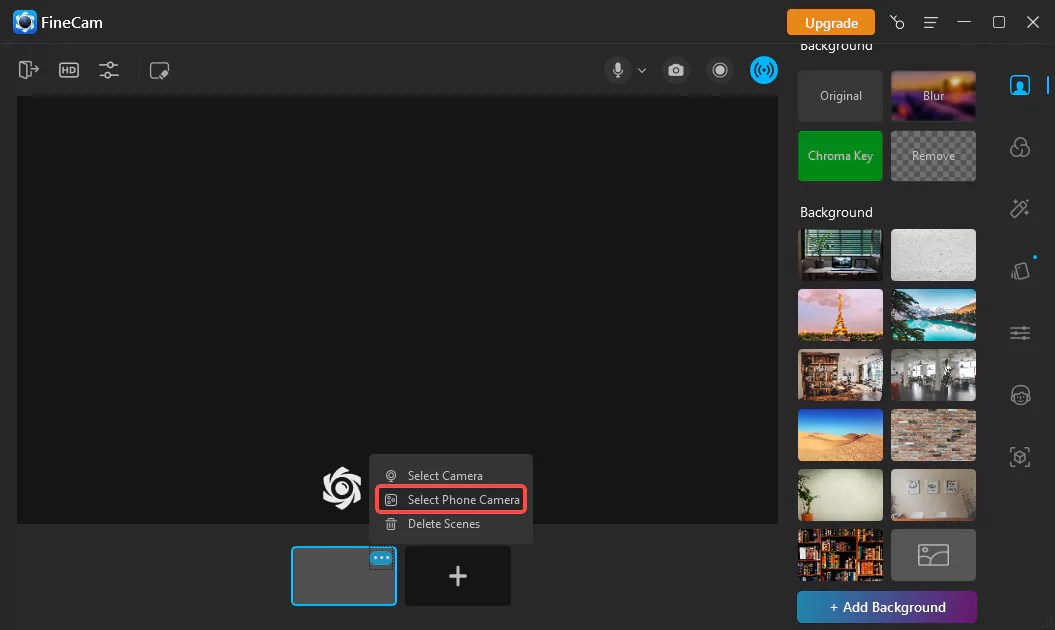1055x630 pixels.
Task: Click the whiteboard notes icon in the toolbar
Action: (159, 70)
